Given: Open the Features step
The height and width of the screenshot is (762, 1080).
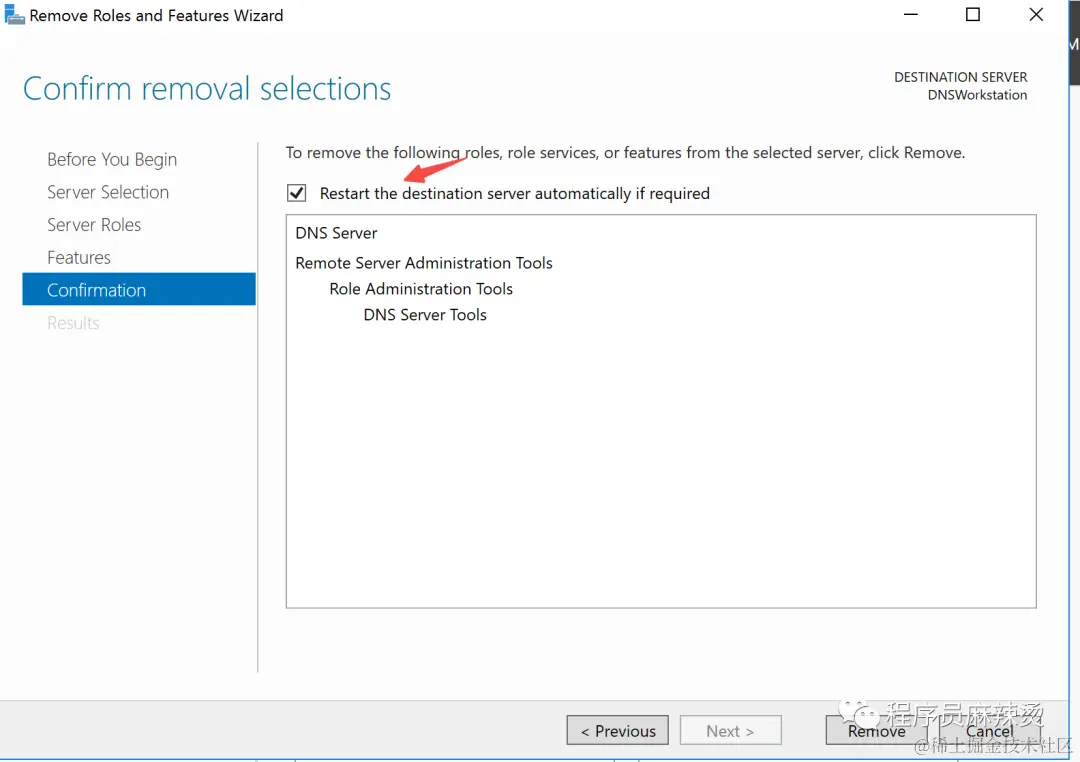Looking at the screenshot, I should click(79, 257).
